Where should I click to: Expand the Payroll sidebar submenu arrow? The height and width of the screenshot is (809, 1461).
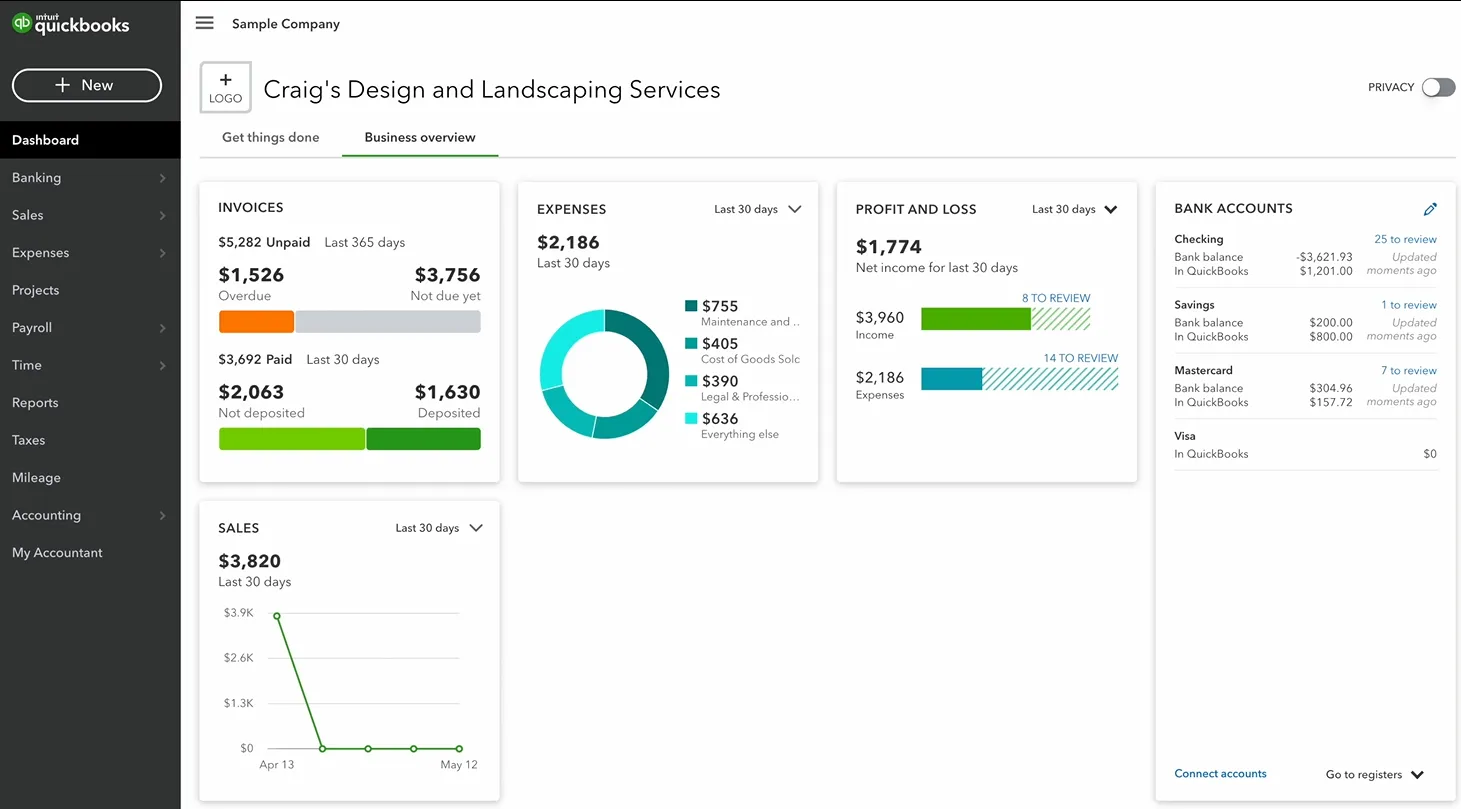tap(163, 328)
